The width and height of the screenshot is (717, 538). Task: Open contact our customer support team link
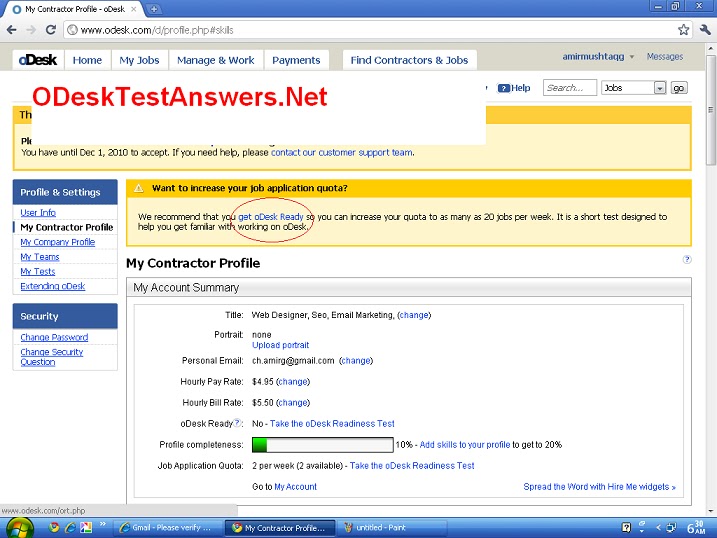tap(342, 153)
